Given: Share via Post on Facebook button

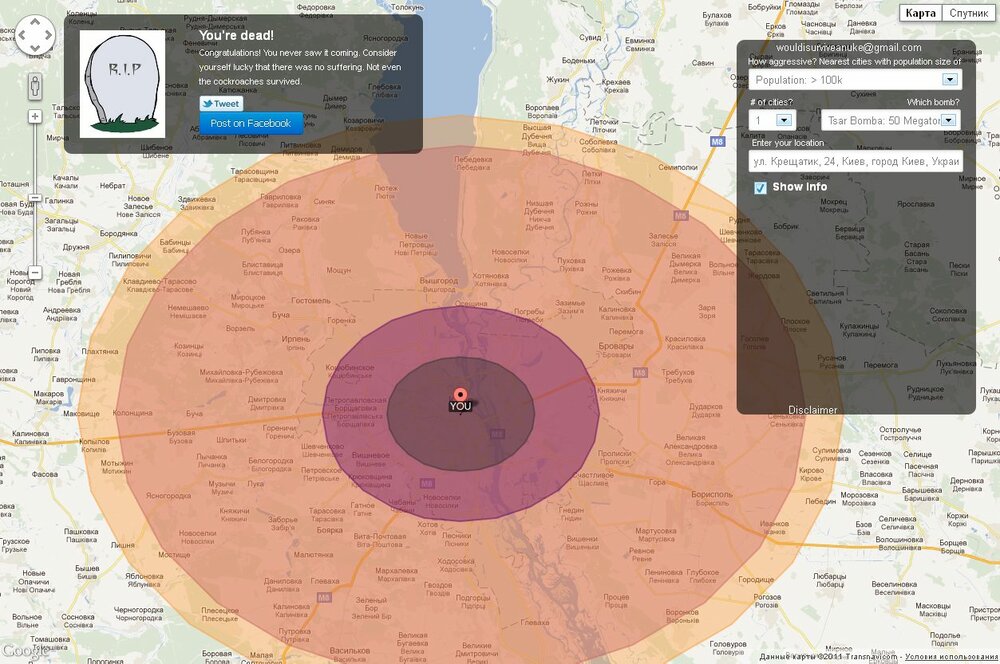Looking at the screenshot, I should coord(251,123).
